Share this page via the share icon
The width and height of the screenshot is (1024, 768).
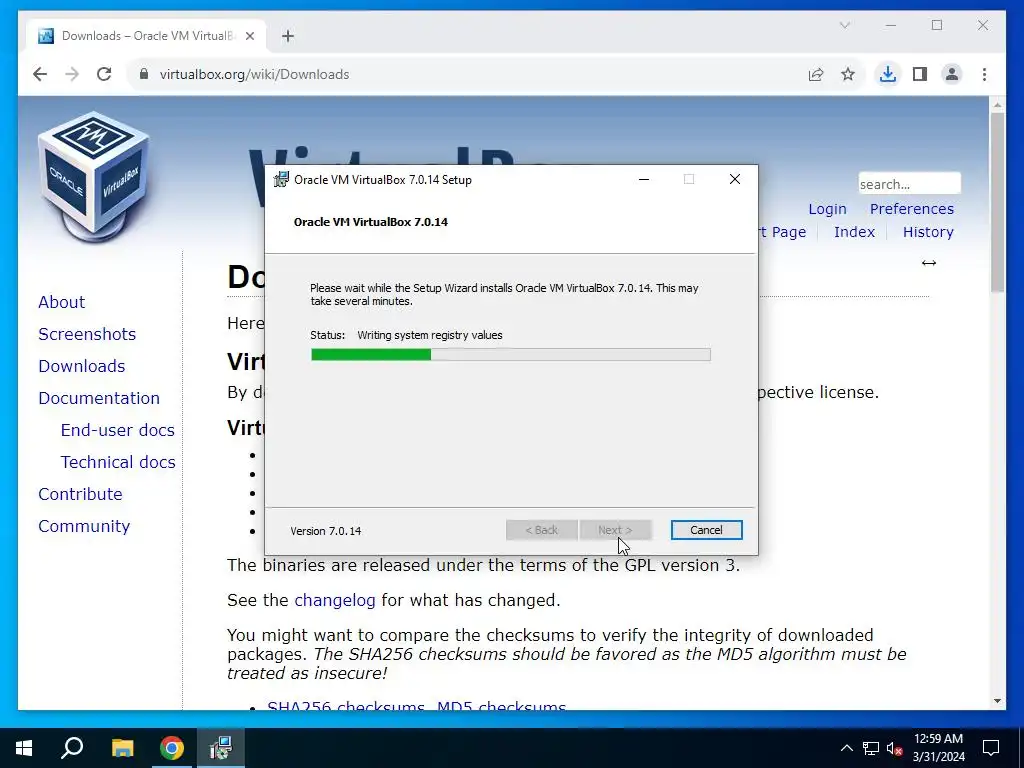(x=816, y=74)
